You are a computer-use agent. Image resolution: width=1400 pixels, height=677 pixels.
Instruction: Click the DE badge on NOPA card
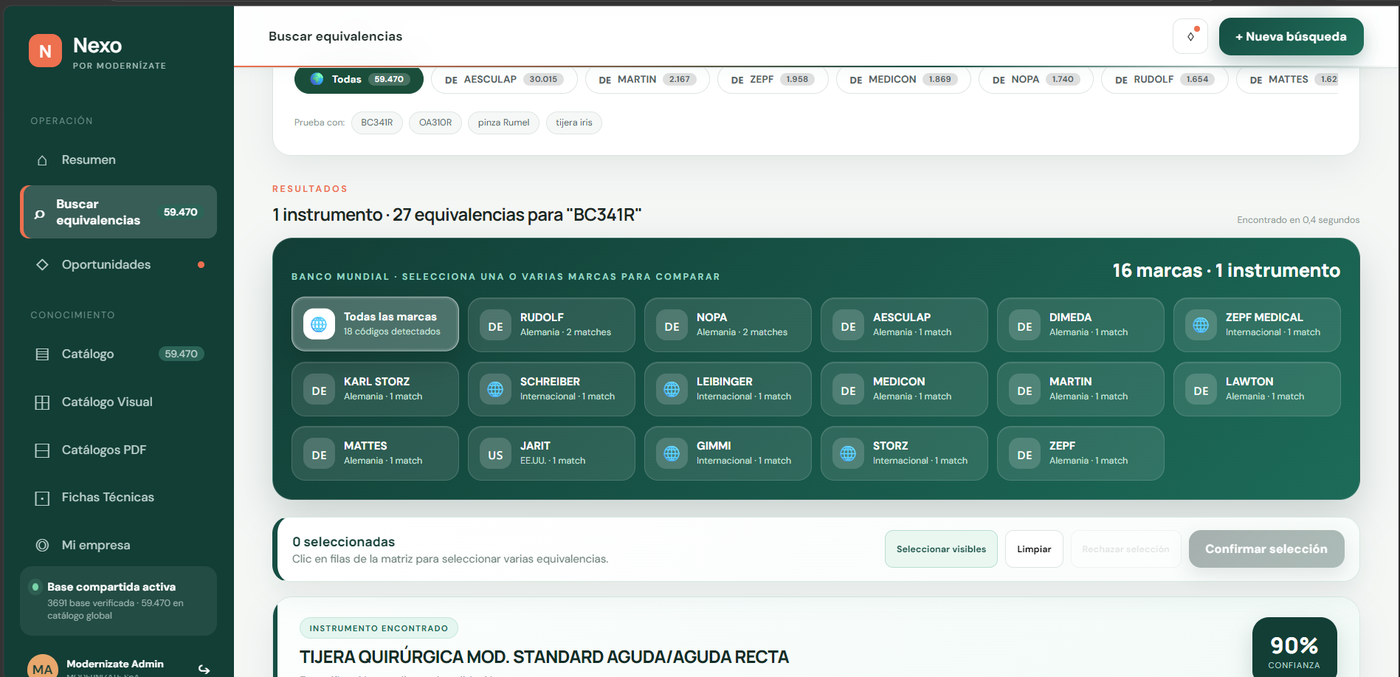672,324
